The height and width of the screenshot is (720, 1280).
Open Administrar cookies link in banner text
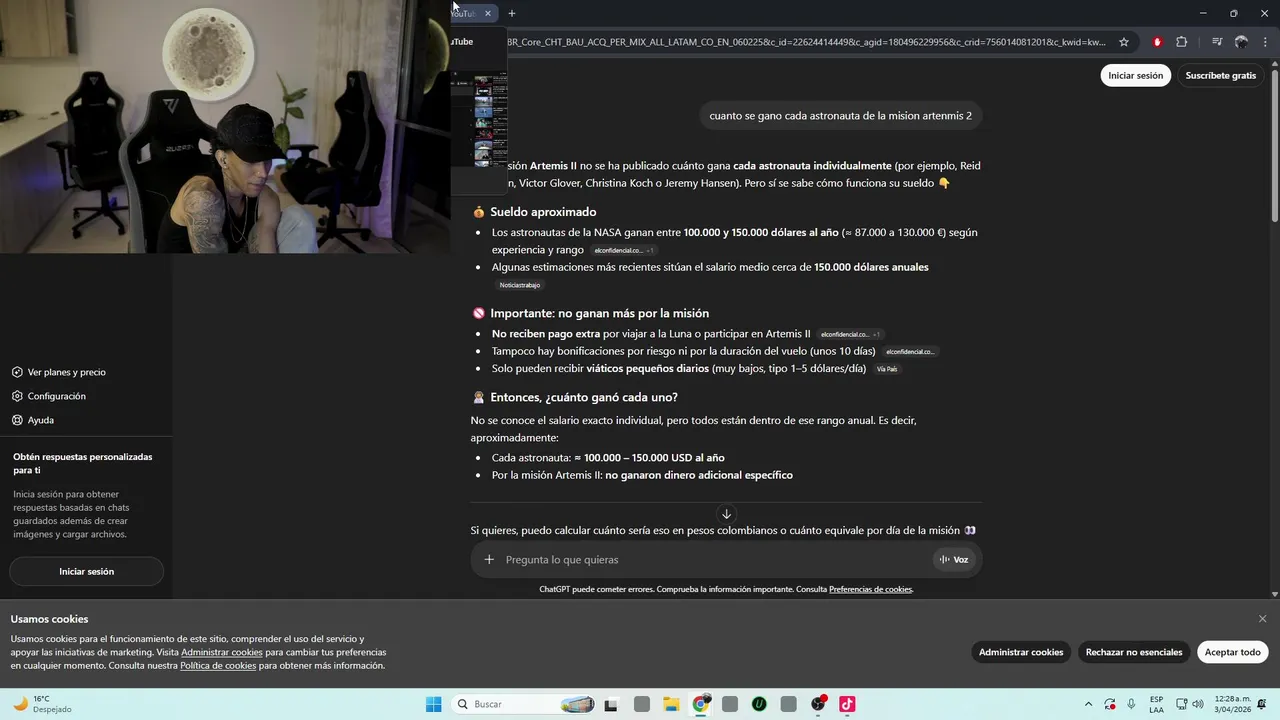(x=222, y=652)
